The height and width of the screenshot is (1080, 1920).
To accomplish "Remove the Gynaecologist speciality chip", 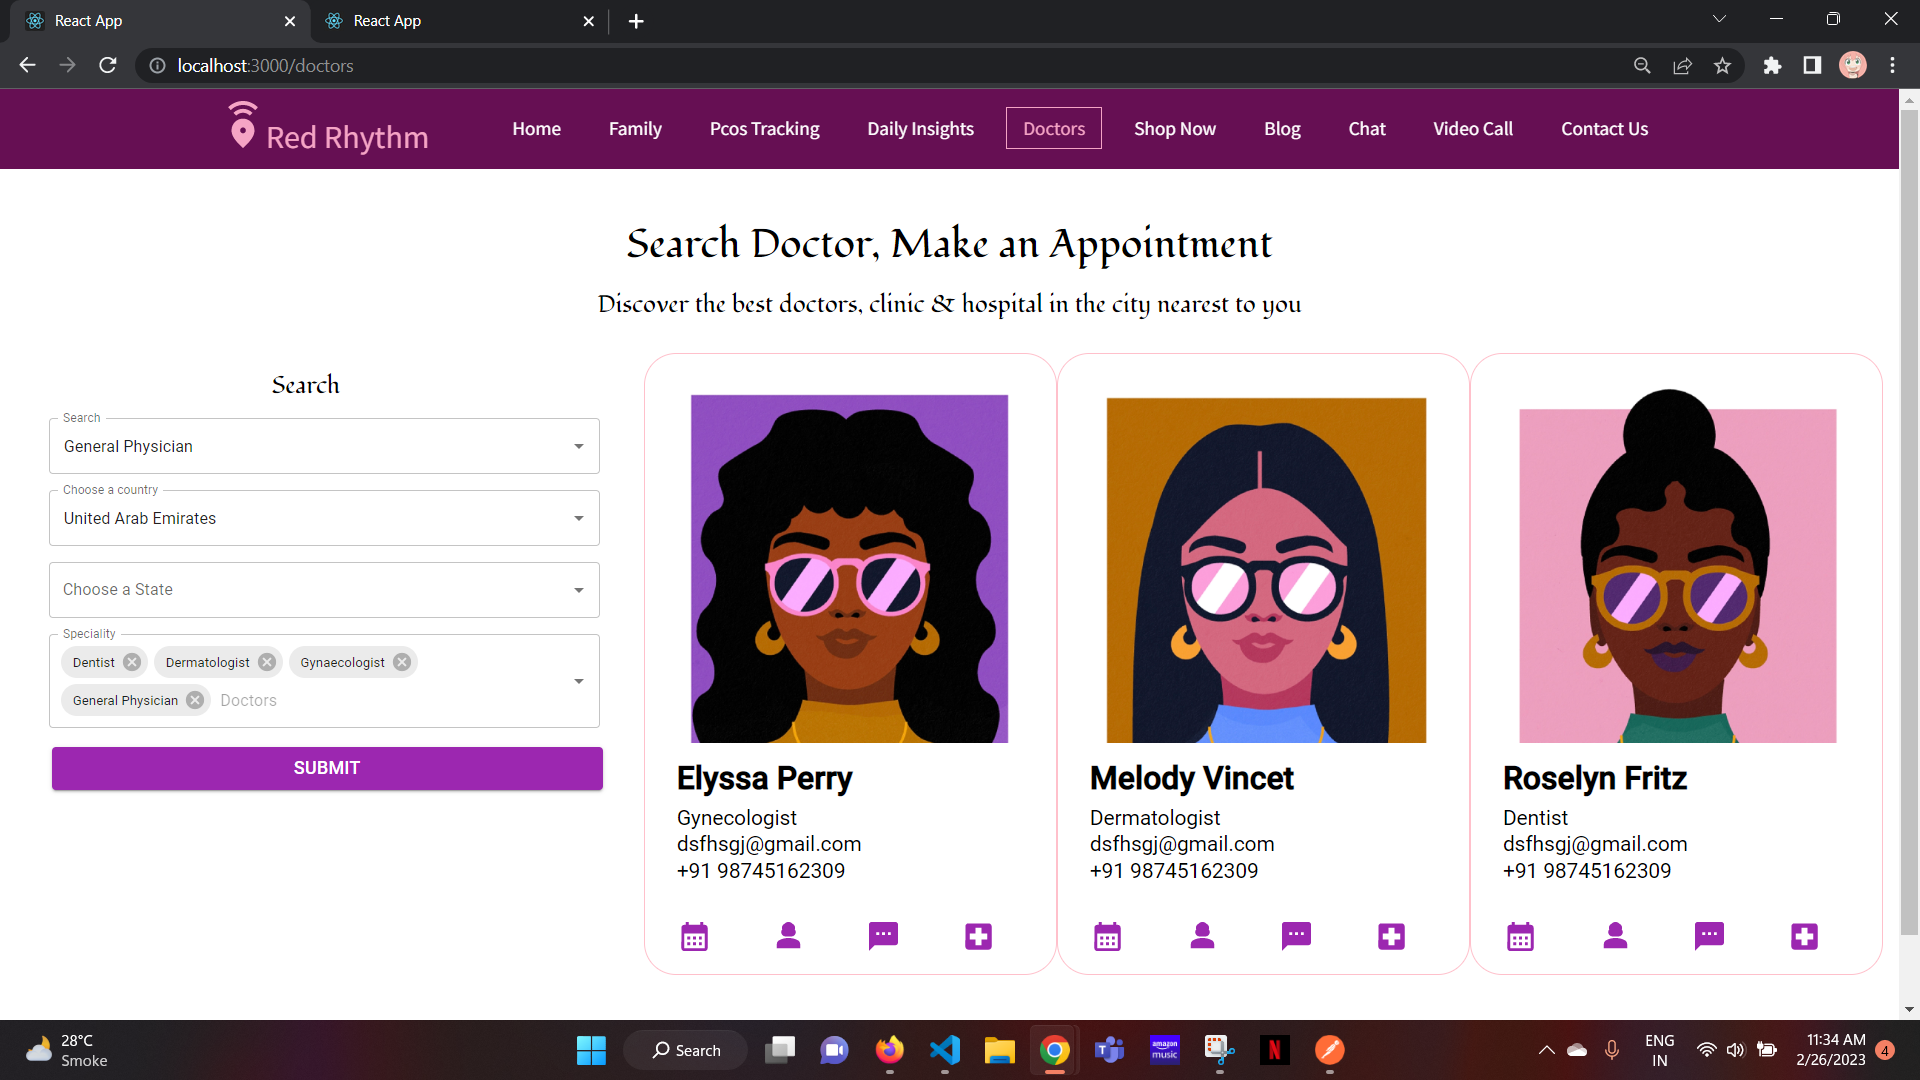I will tap(402, 662).
